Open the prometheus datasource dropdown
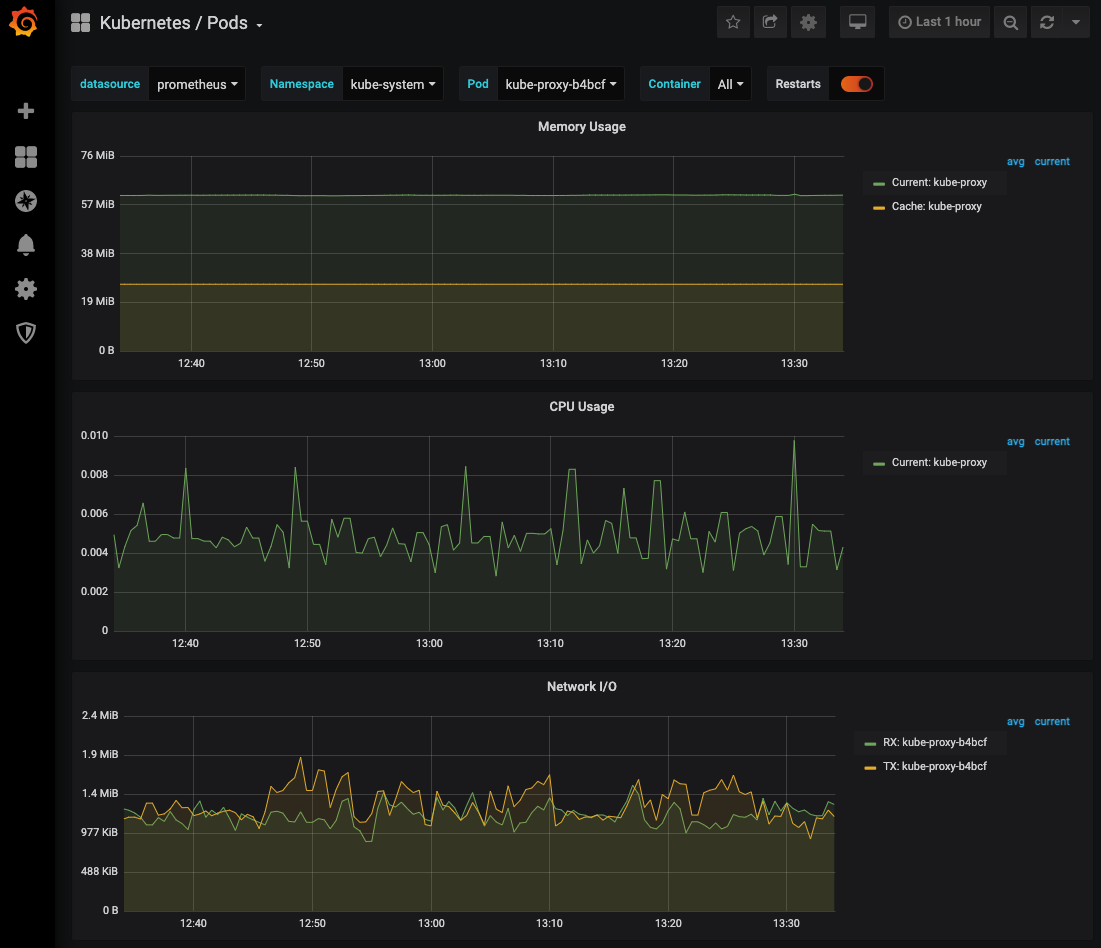Image resolution: width=1101 pixels, height=948 pixels. tap(197, 84)
